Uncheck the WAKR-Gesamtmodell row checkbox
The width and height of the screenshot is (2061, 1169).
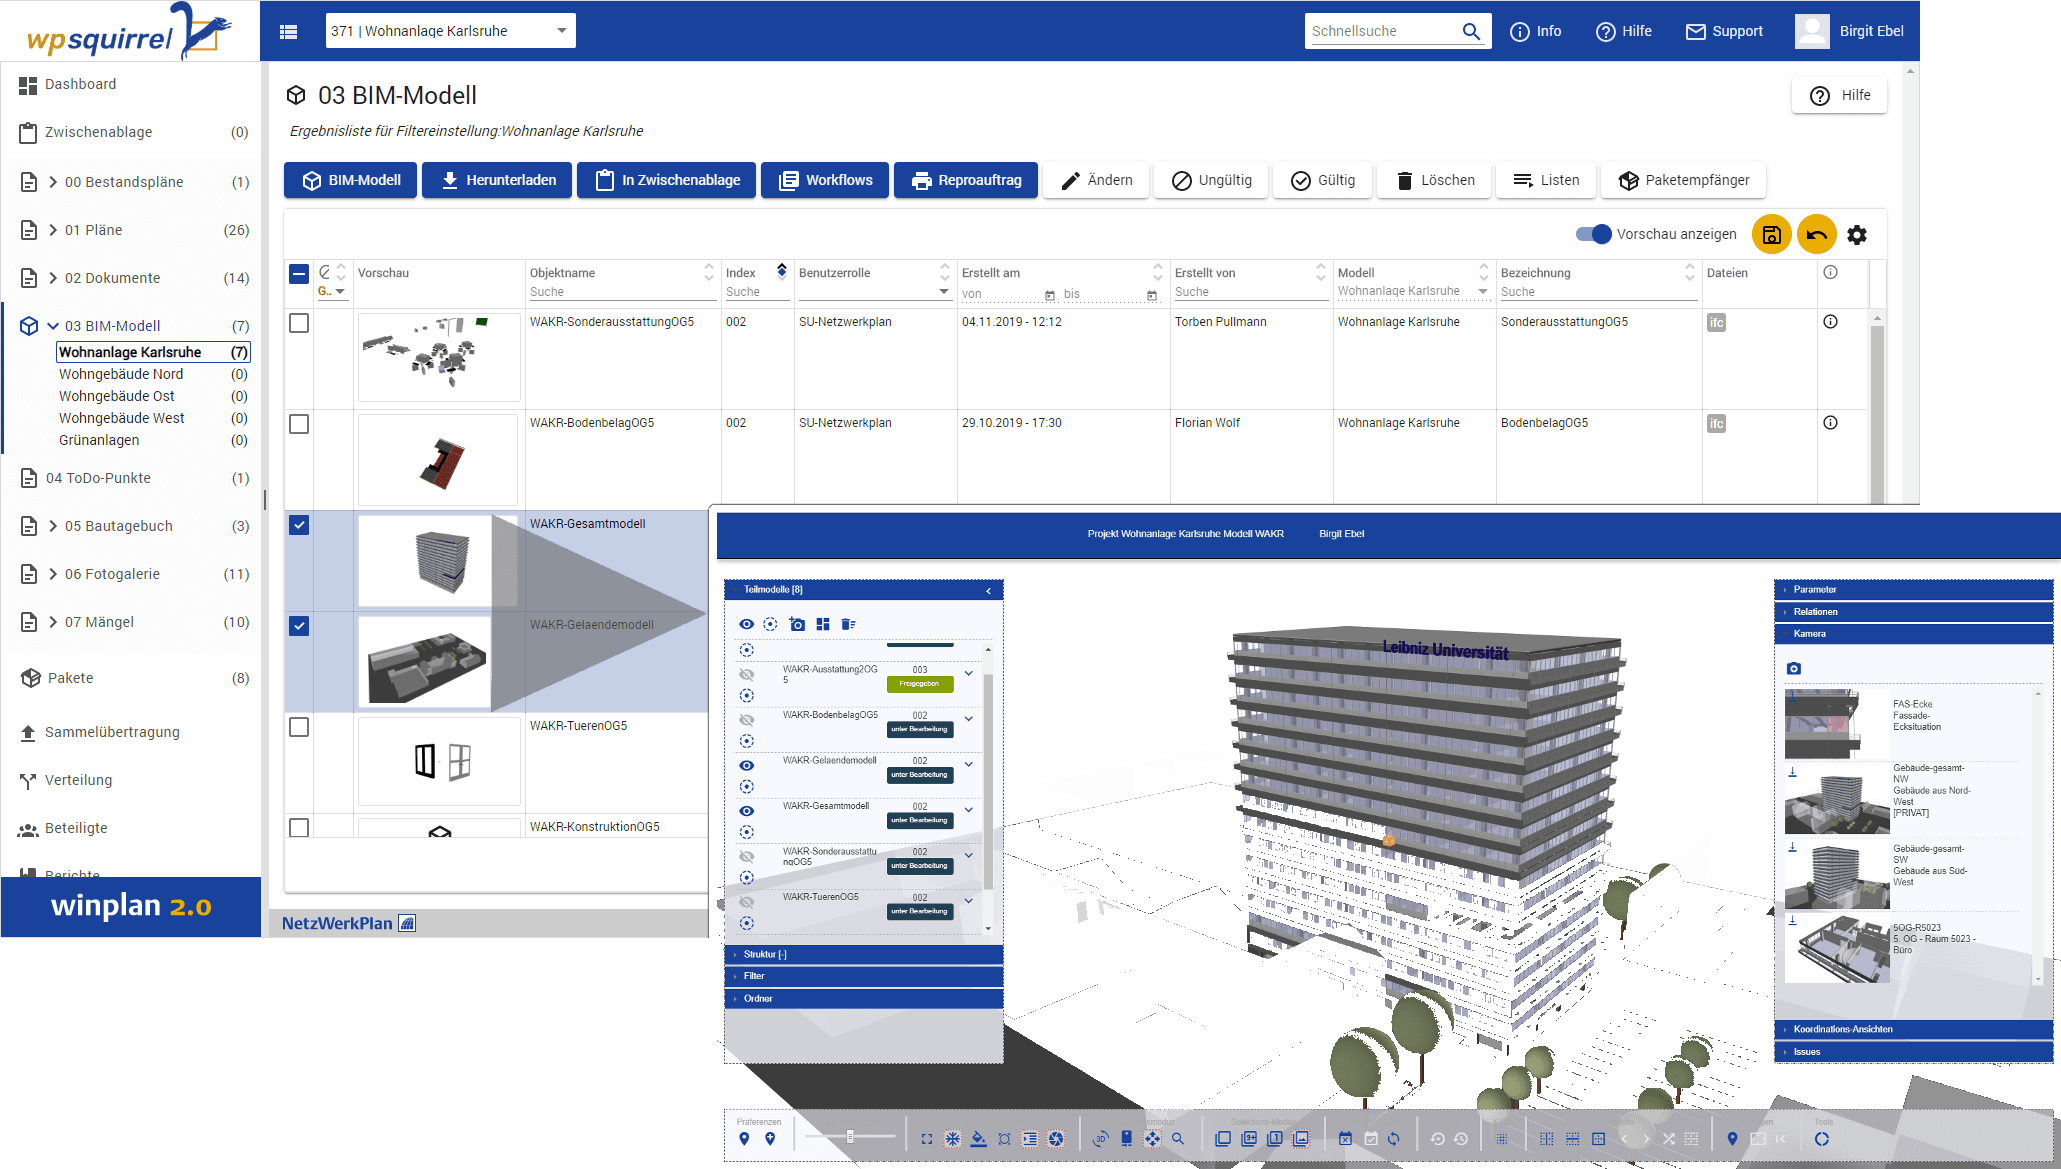299,525
